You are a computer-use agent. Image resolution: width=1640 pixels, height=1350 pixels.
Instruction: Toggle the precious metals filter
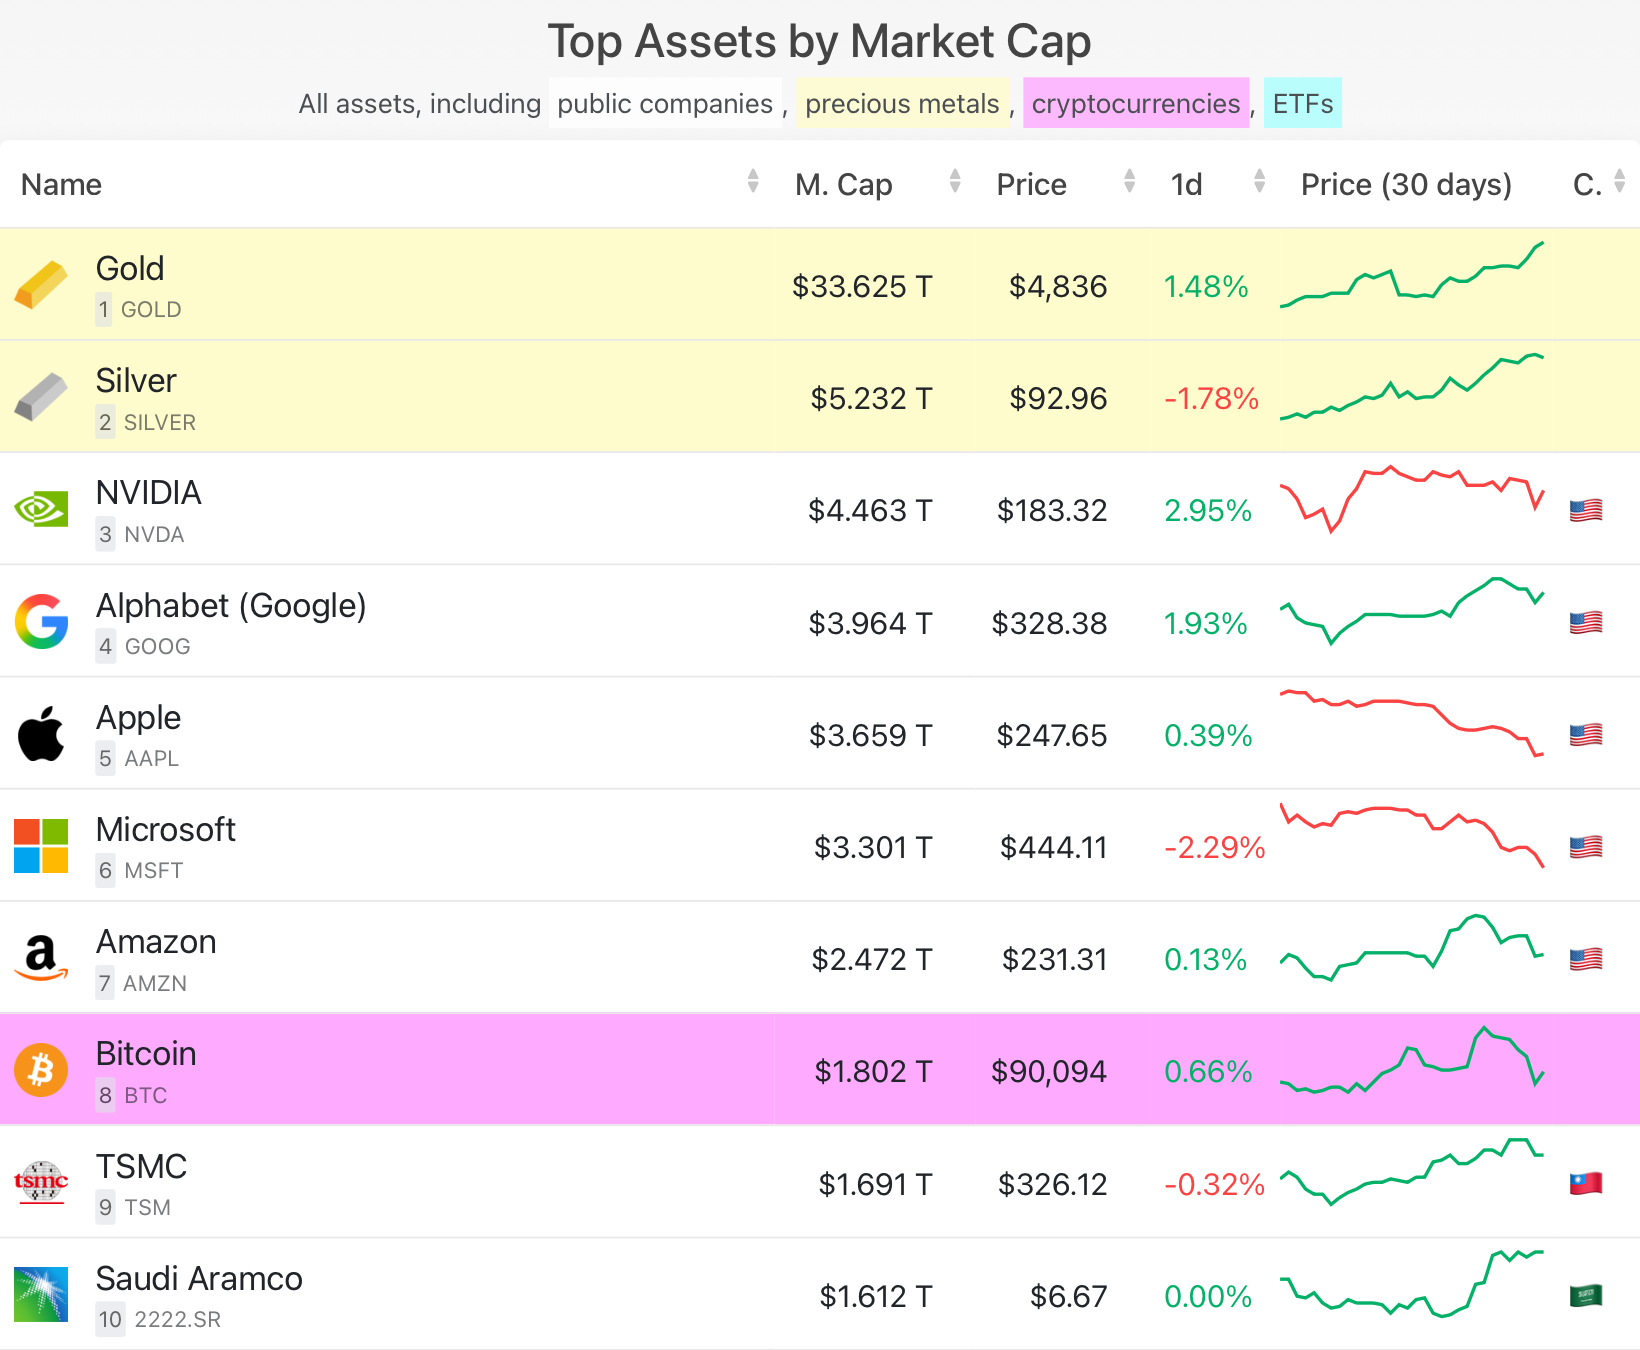coord(902,104)
